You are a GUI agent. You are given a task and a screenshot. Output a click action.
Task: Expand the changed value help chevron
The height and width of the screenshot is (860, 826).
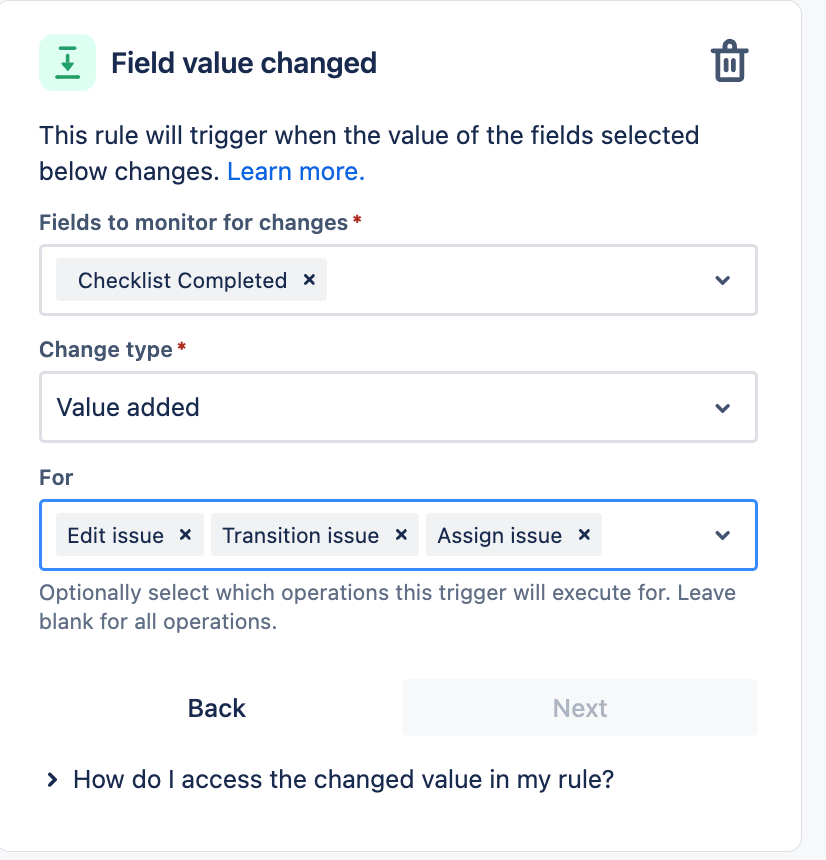(52, 780)
